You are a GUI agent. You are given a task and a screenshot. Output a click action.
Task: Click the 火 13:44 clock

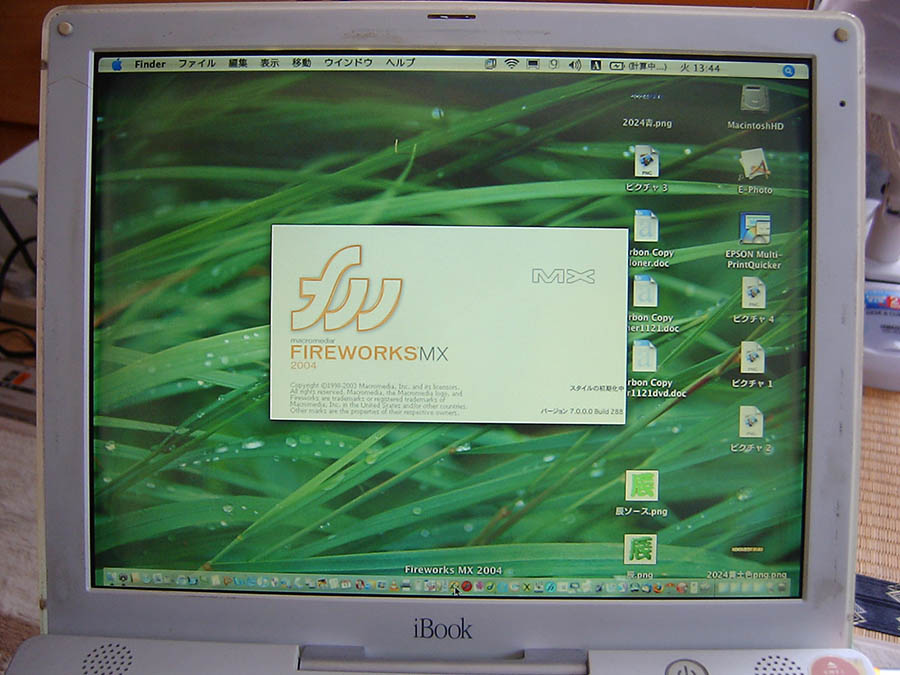pyautogui.click(x=700, y=68)
